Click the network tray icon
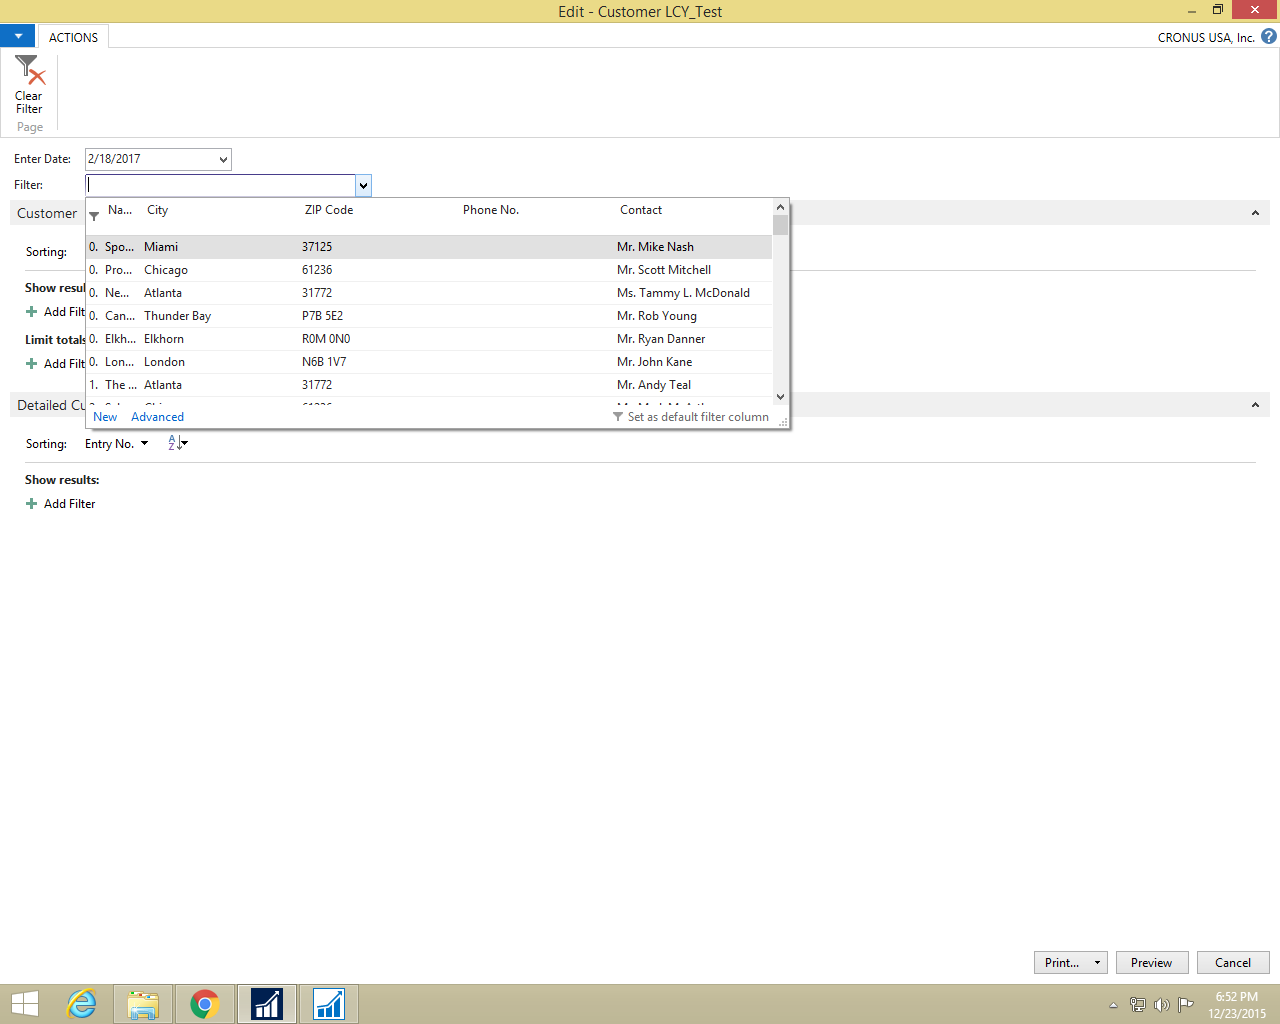Viewport: 1280px width, 1024px height. coord(1138,1005)
